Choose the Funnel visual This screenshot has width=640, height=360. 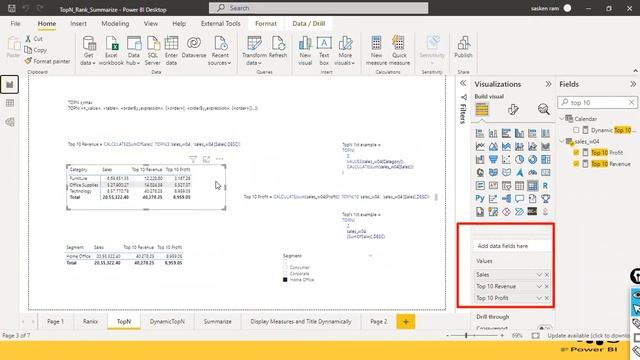tap(493, 160)
